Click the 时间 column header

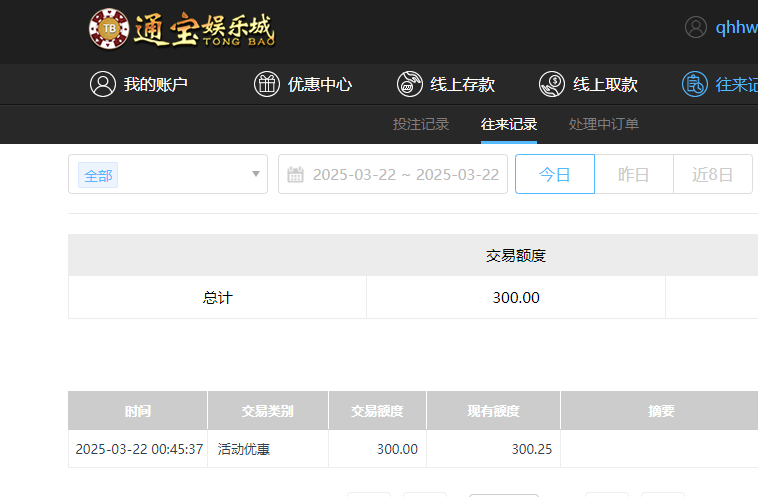[x=138, y=410]
